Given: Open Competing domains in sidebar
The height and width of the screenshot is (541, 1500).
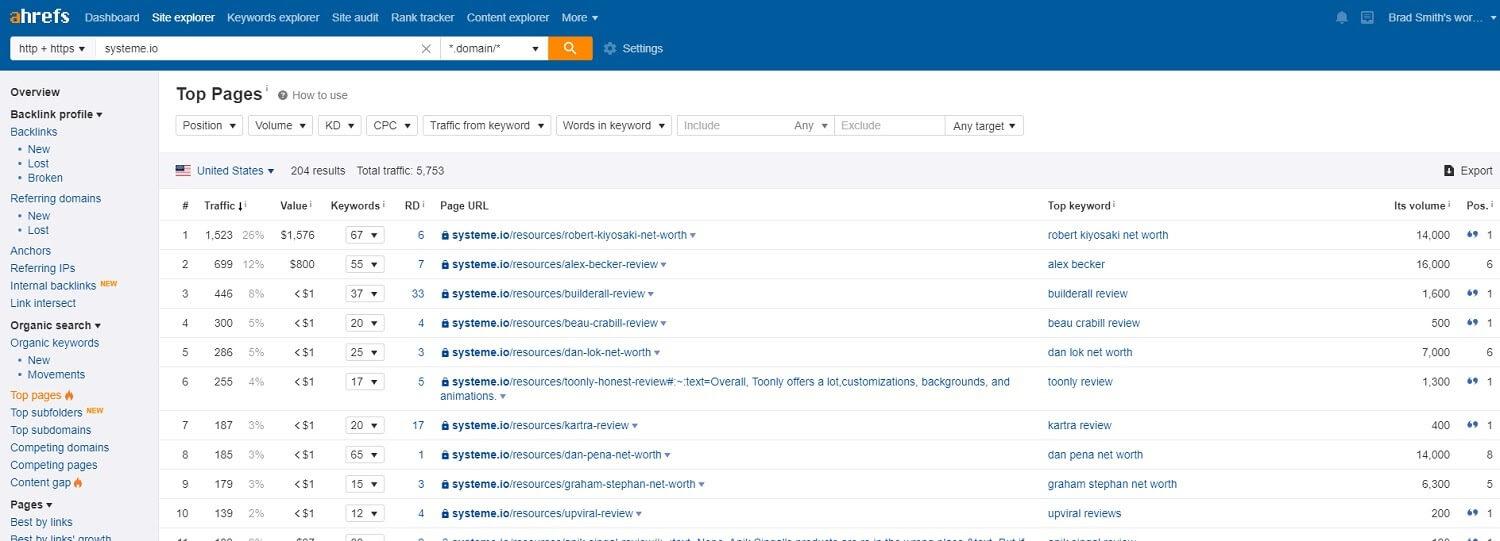Looking at the screenshot, I should pos(60,448).
